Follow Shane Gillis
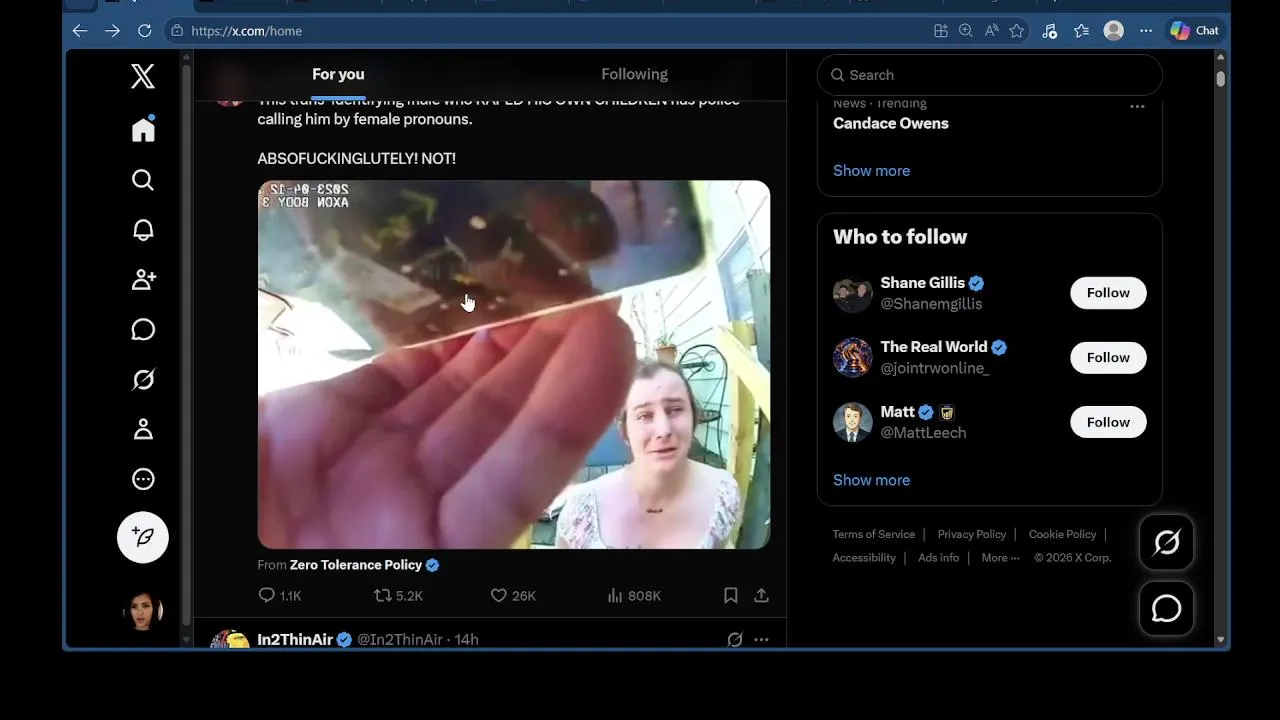Image resolution: width=1280 pixels, height=720 pixels. 1108,293
